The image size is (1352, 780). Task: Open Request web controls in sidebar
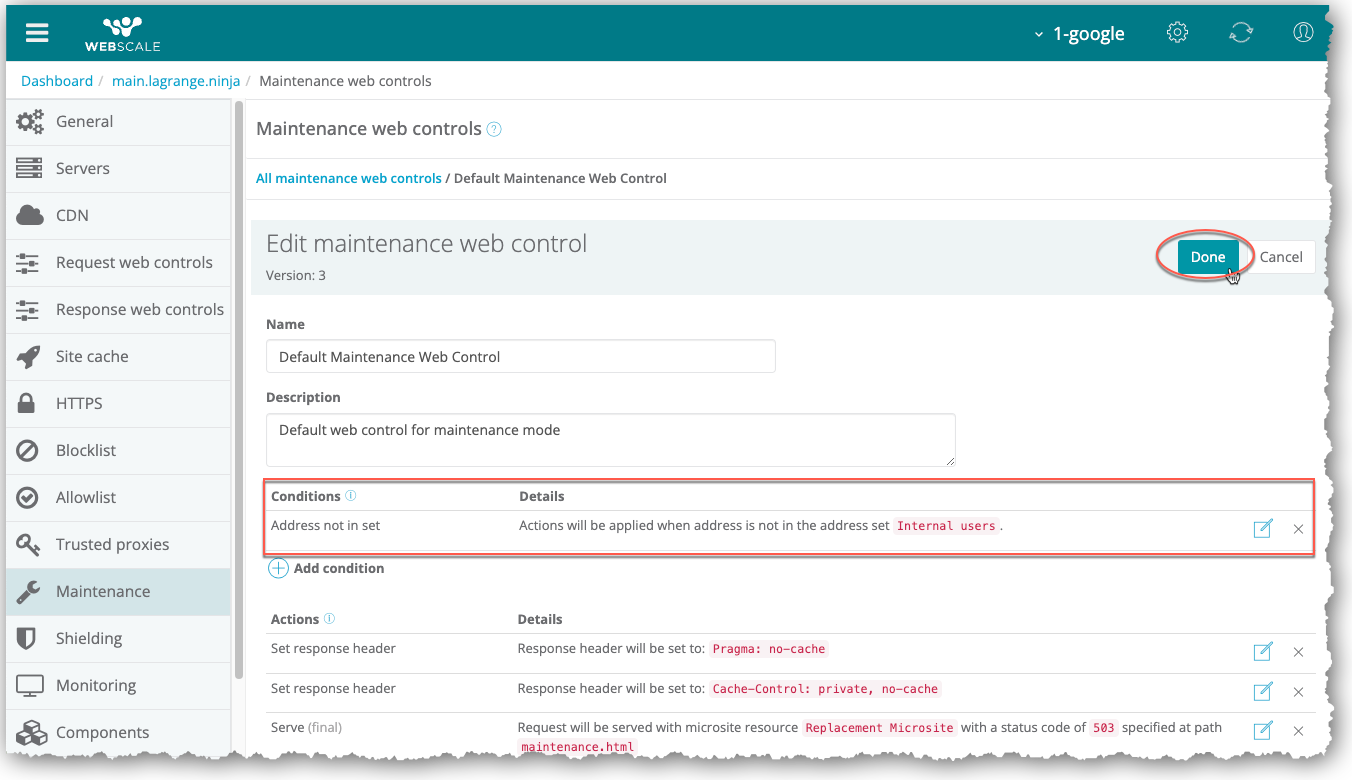[x=134, y=262]
